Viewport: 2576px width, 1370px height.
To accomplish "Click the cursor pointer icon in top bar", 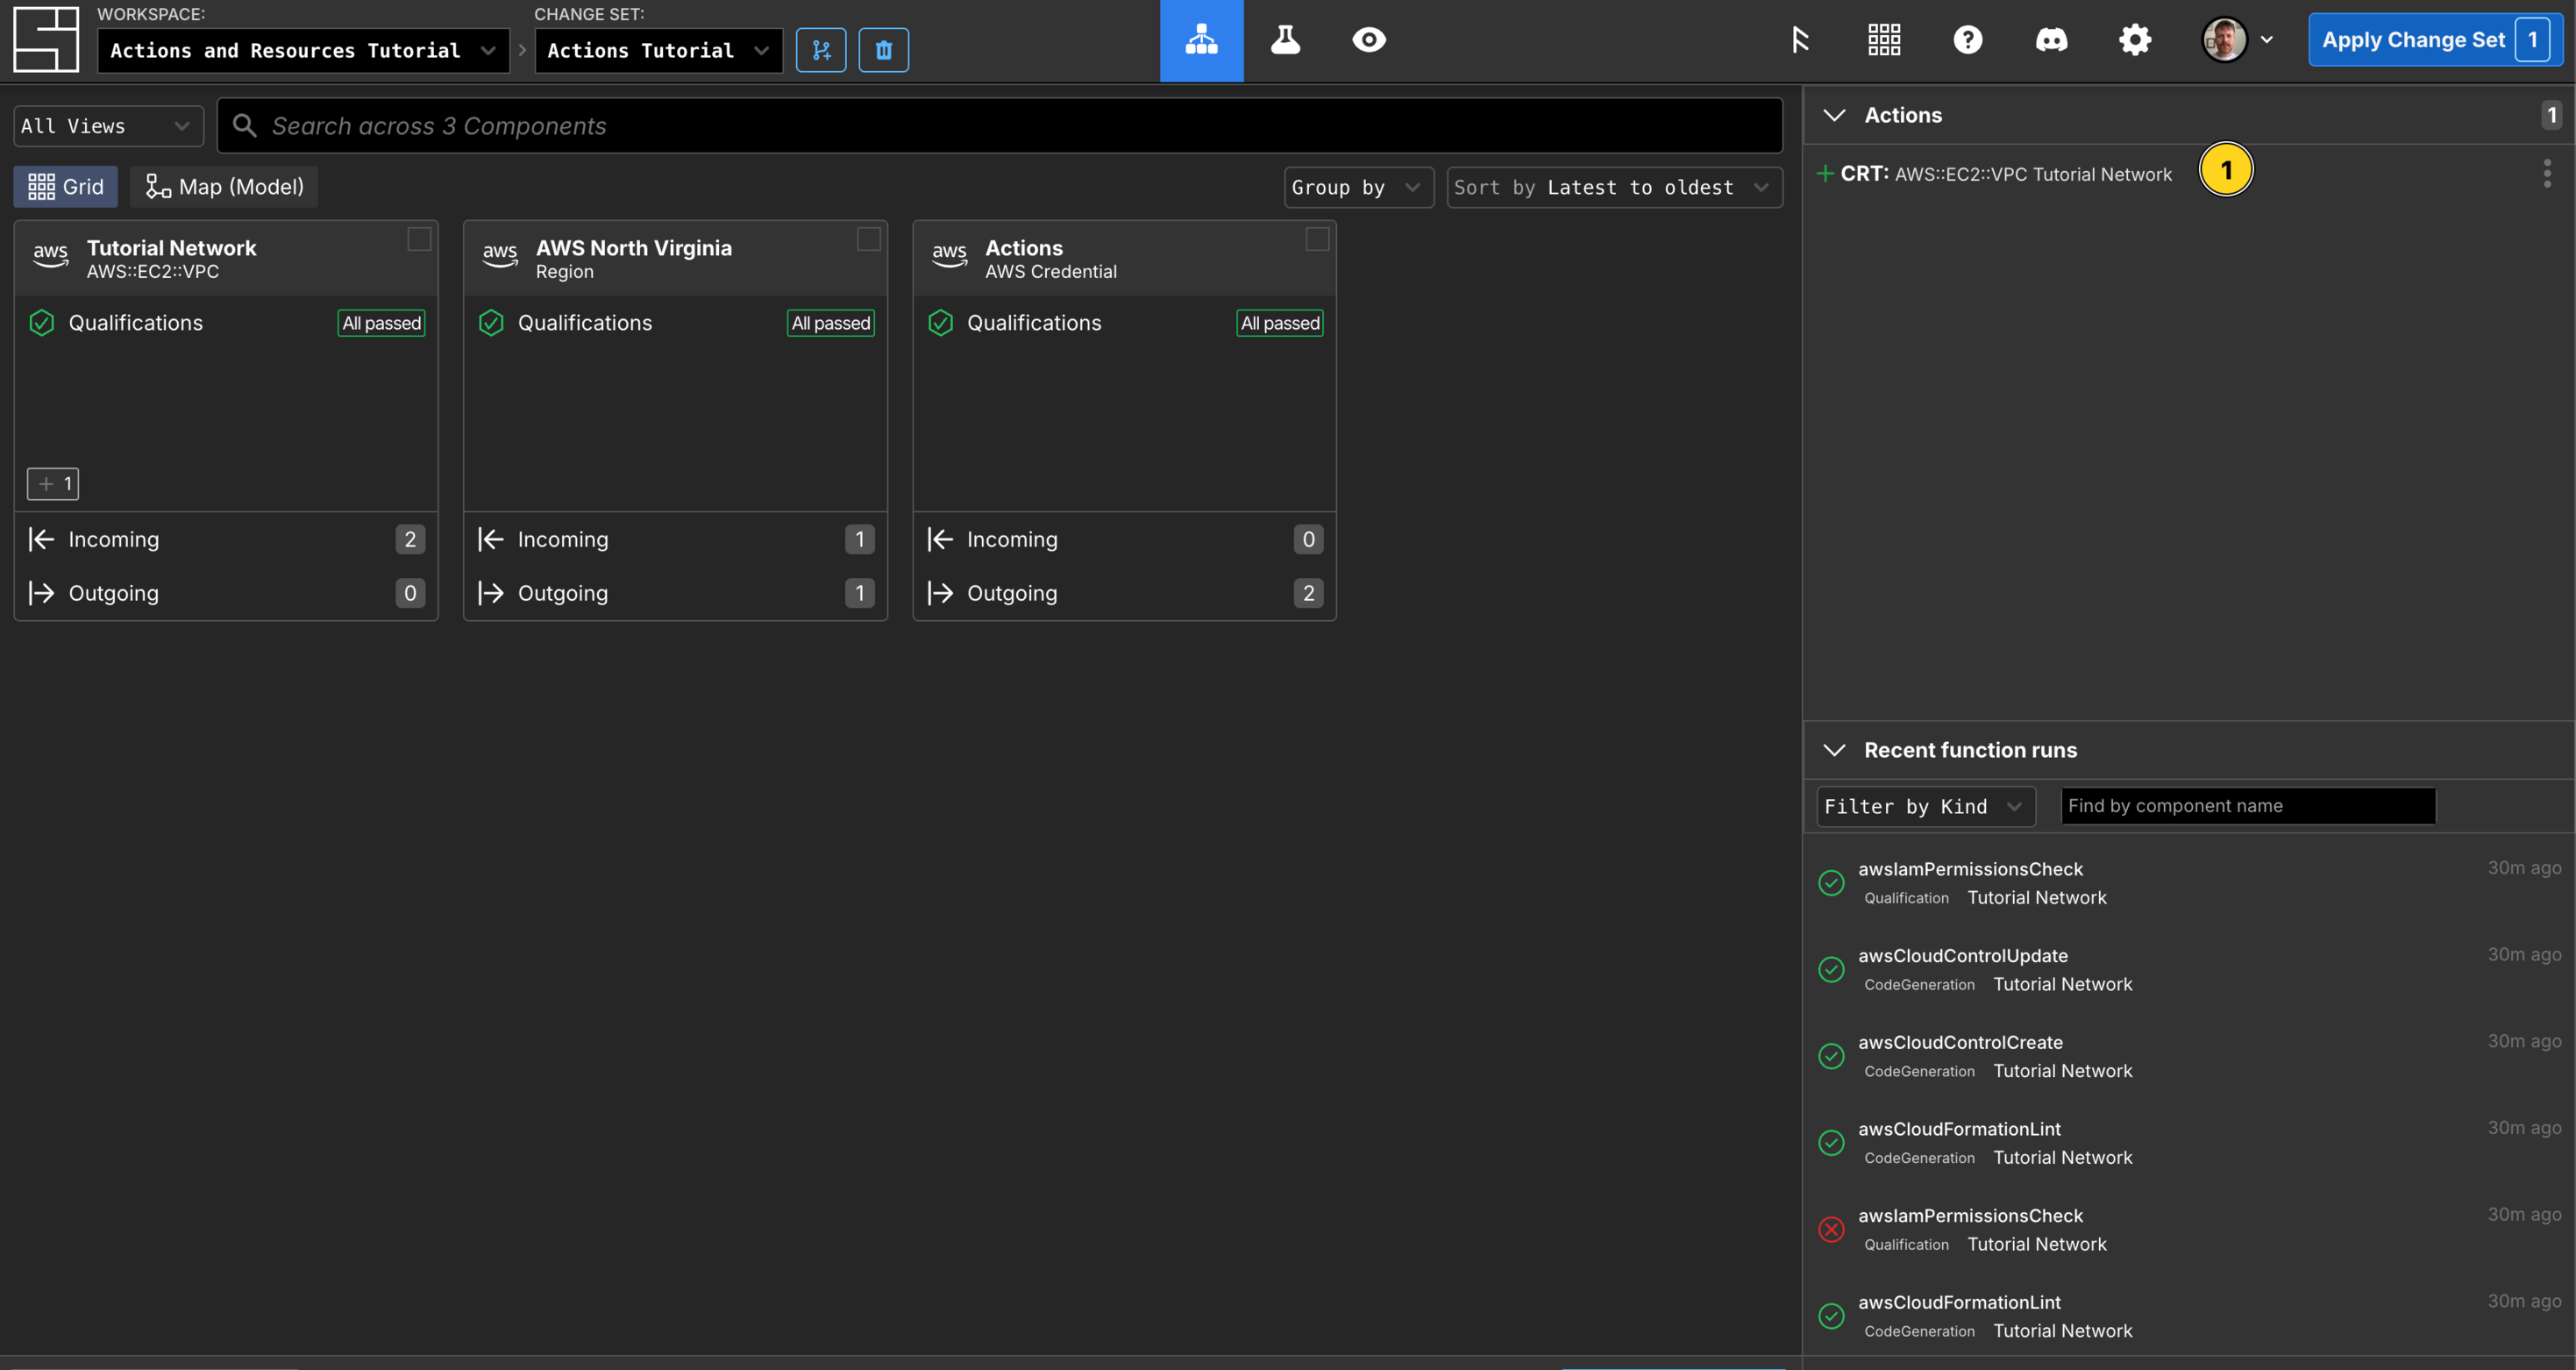I will coord(1800,40).
